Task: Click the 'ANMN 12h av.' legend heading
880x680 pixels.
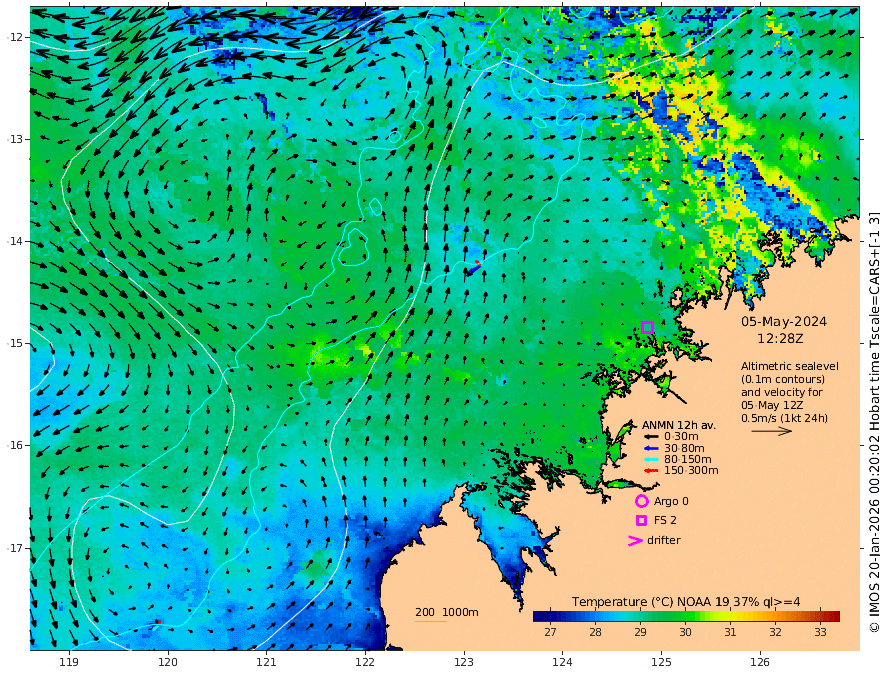Action: click(679, 425)
